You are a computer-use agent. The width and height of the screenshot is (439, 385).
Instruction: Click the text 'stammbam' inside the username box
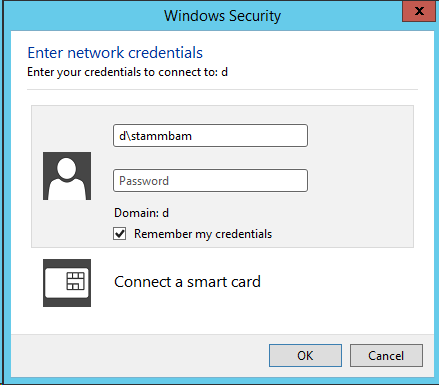click(161, 136)
